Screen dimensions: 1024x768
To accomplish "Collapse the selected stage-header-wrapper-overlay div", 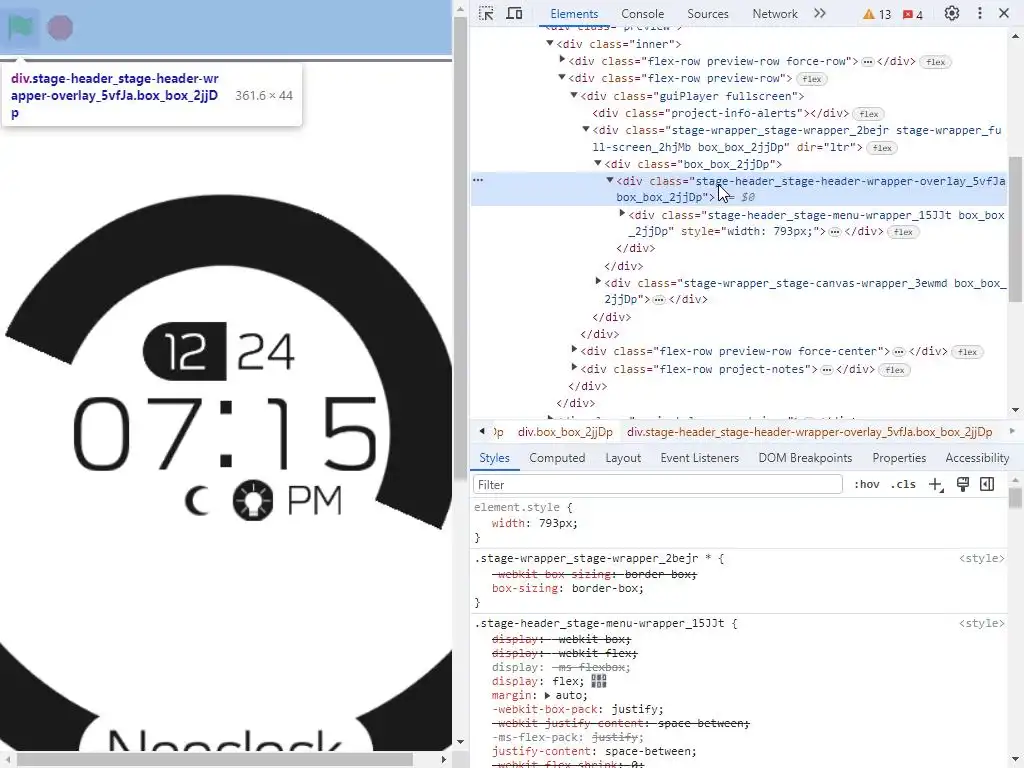I will click(x=610, y=180).
